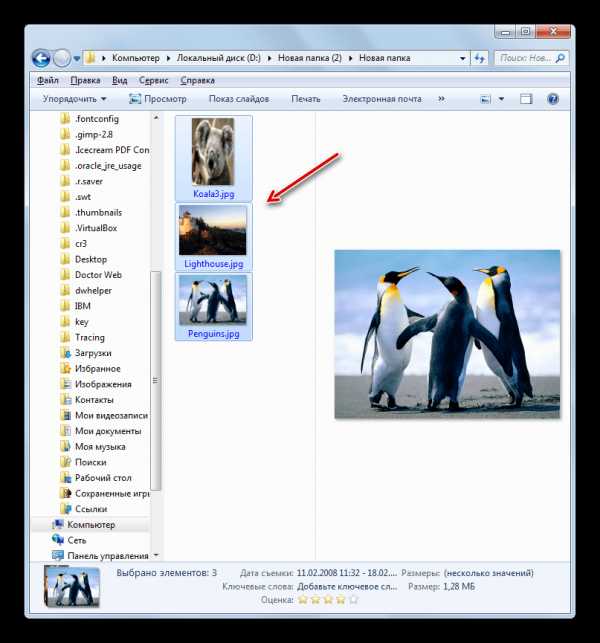Screen dimensions: 600x643
Task: Click the Изображения pictures folder icon
Action: [x=65, y=384]
